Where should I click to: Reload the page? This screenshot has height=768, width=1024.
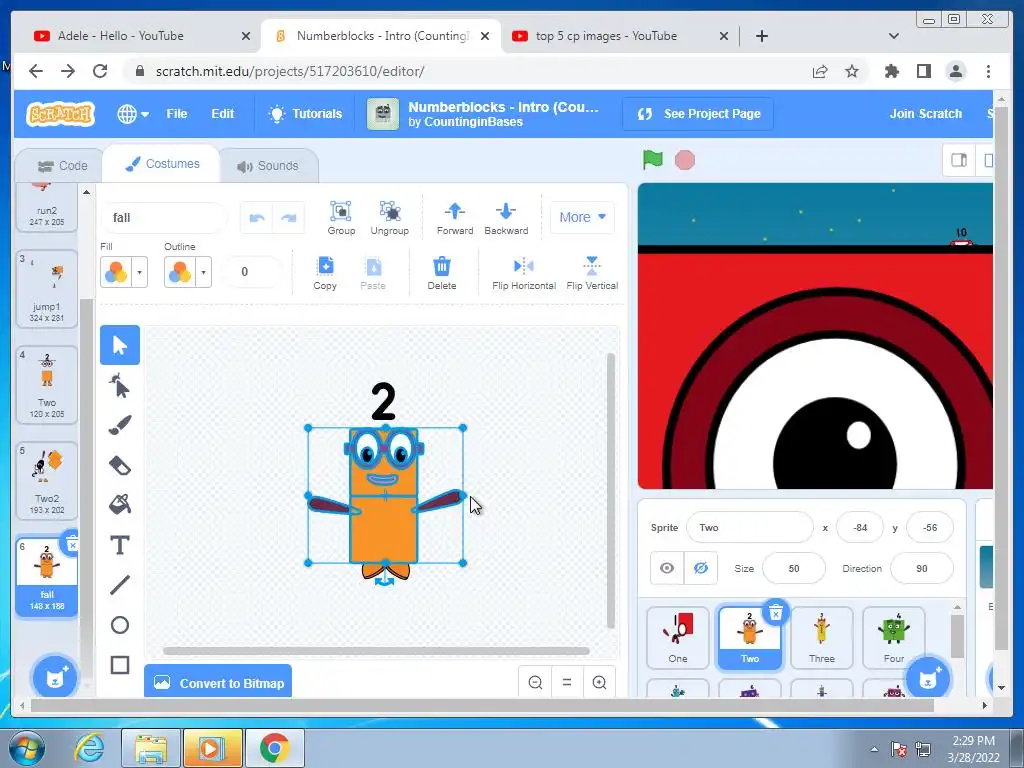point(100,71)
